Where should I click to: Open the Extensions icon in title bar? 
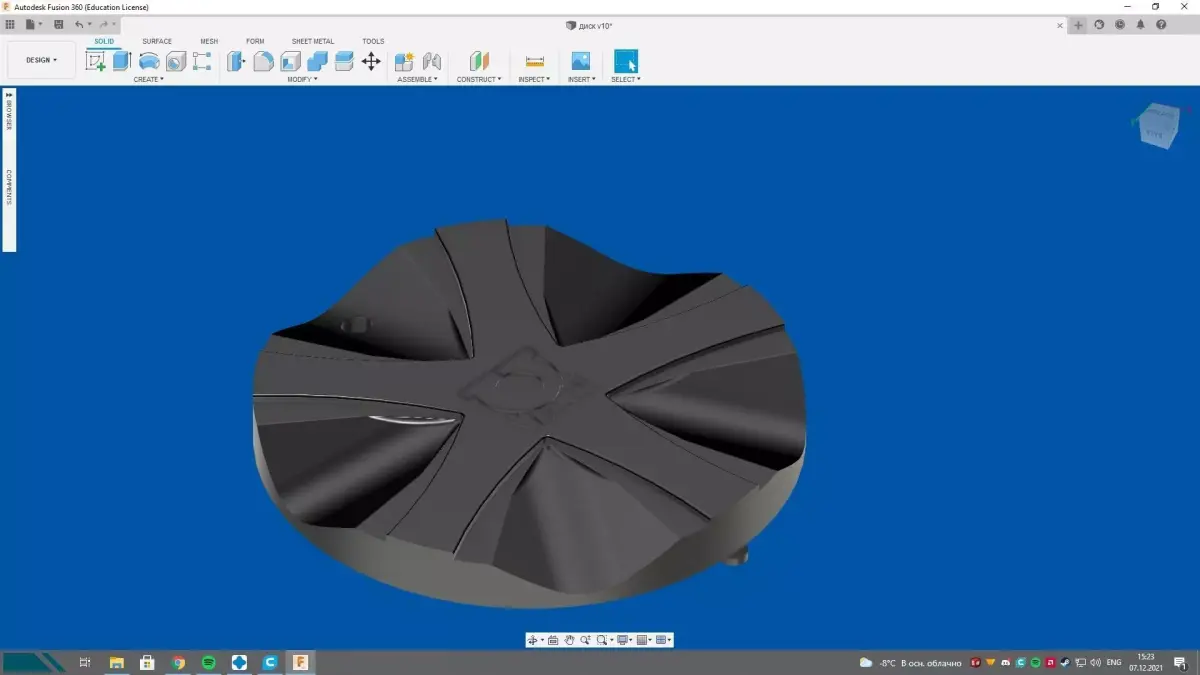[1099, 25]
